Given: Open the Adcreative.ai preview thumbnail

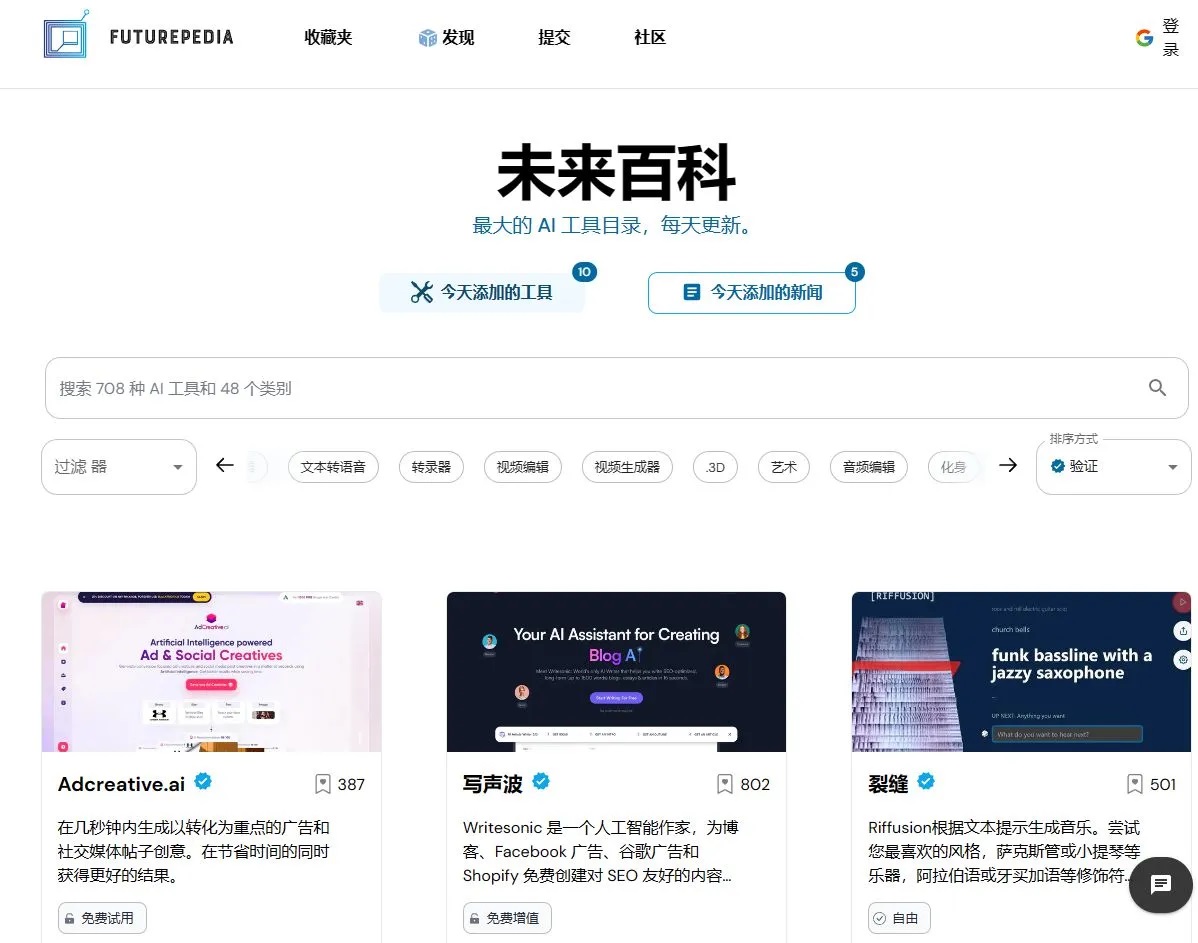Looking at the screenshot, I should [212, 672].
